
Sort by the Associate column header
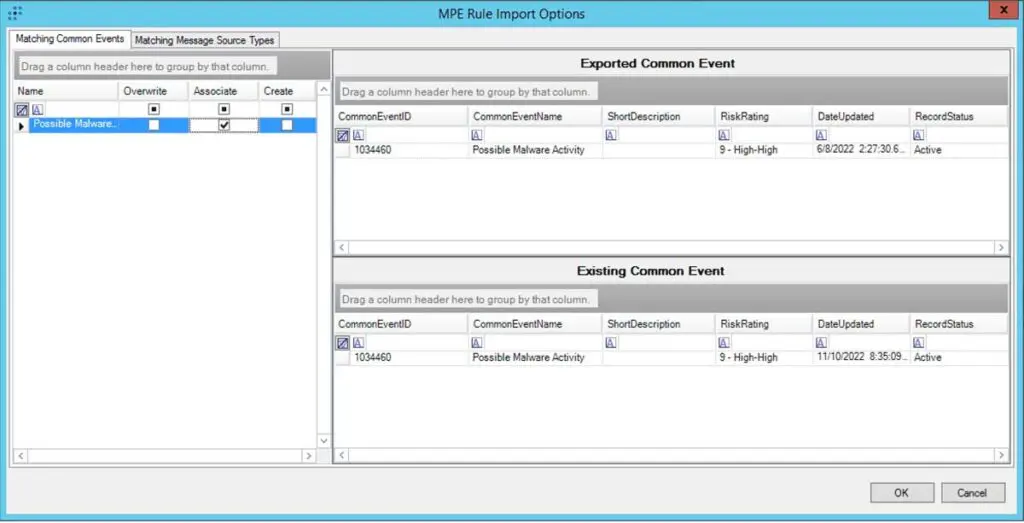(223, 91)
